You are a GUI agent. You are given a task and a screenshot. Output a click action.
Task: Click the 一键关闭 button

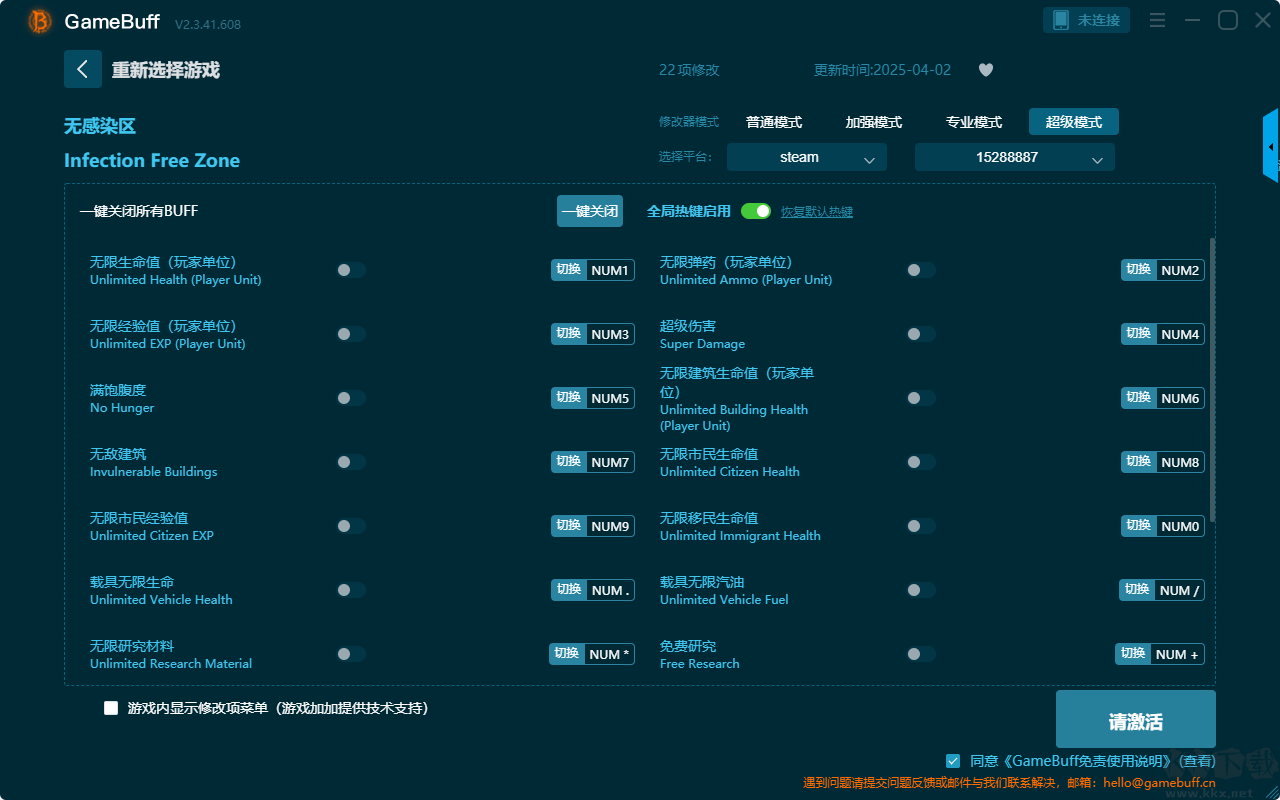point(590,211)
